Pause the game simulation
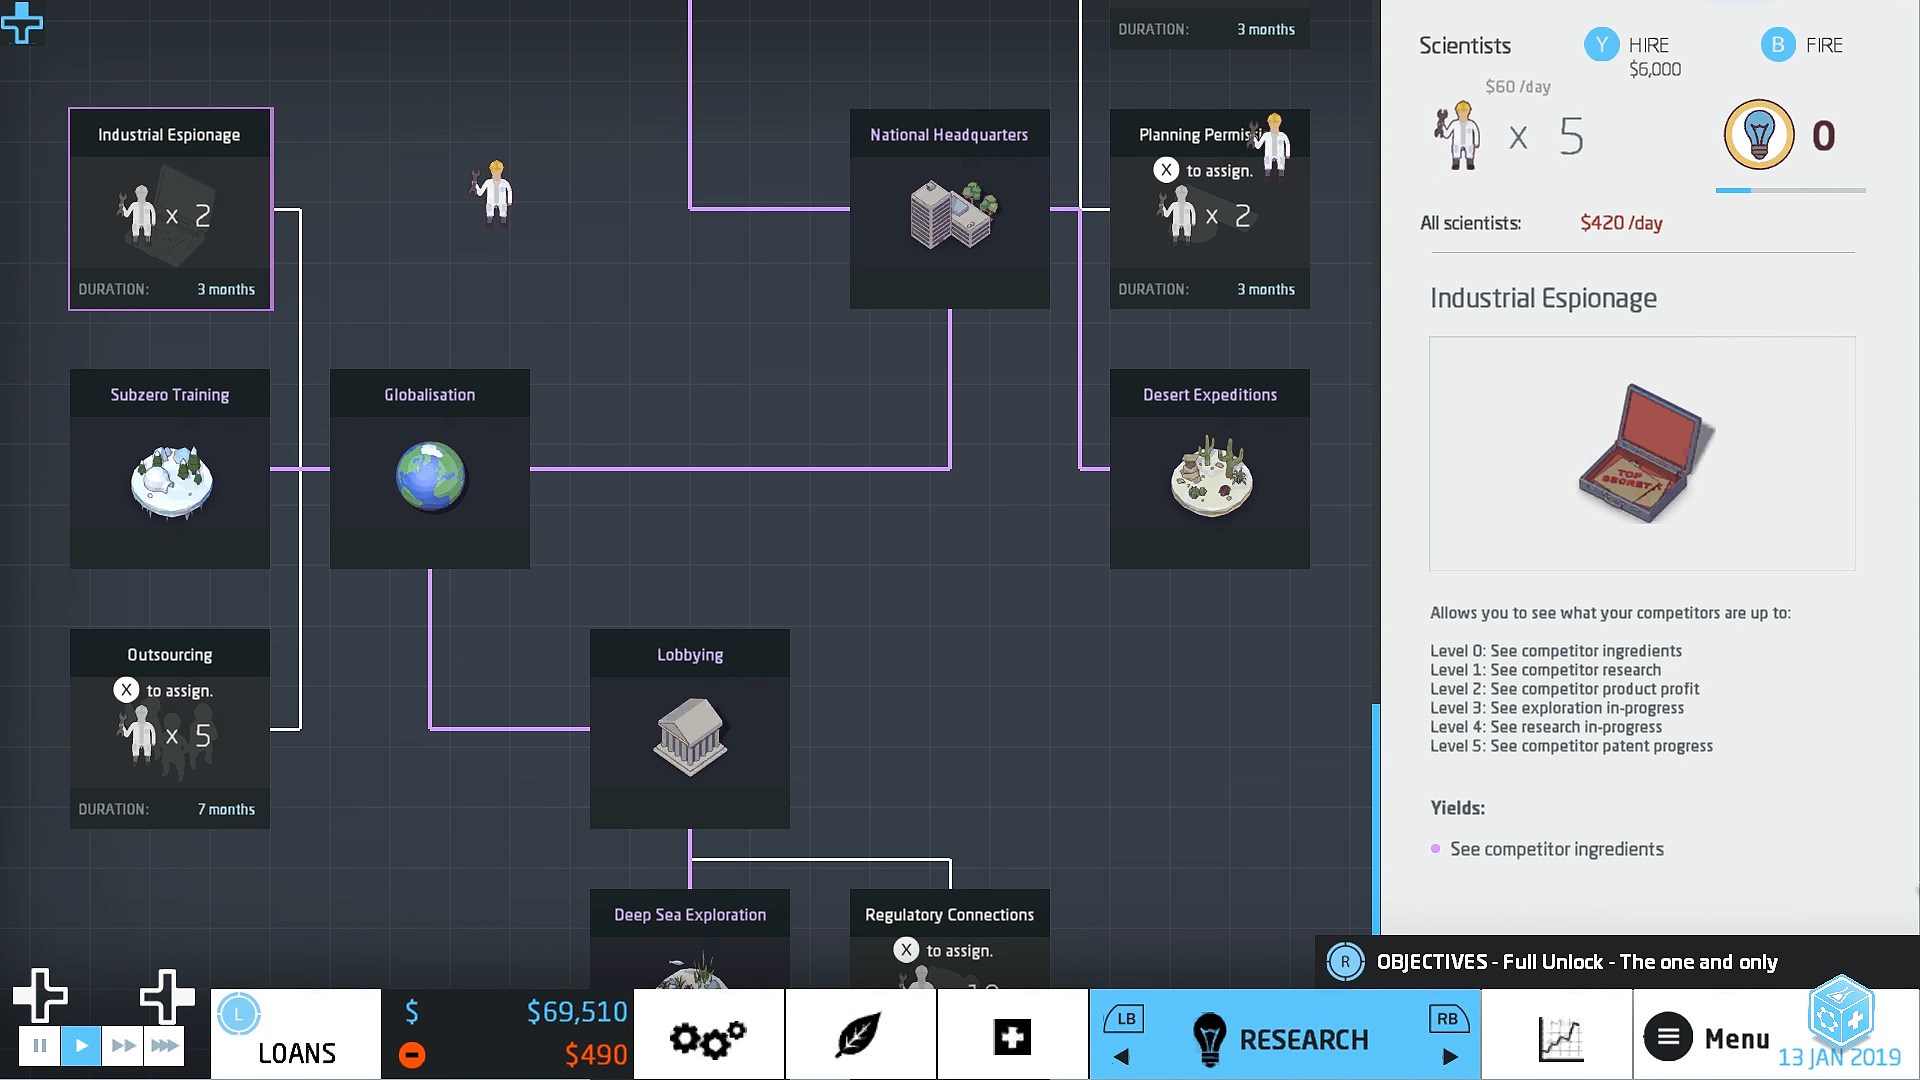The image size is (1920, 1080). [x=40, y=1045]
